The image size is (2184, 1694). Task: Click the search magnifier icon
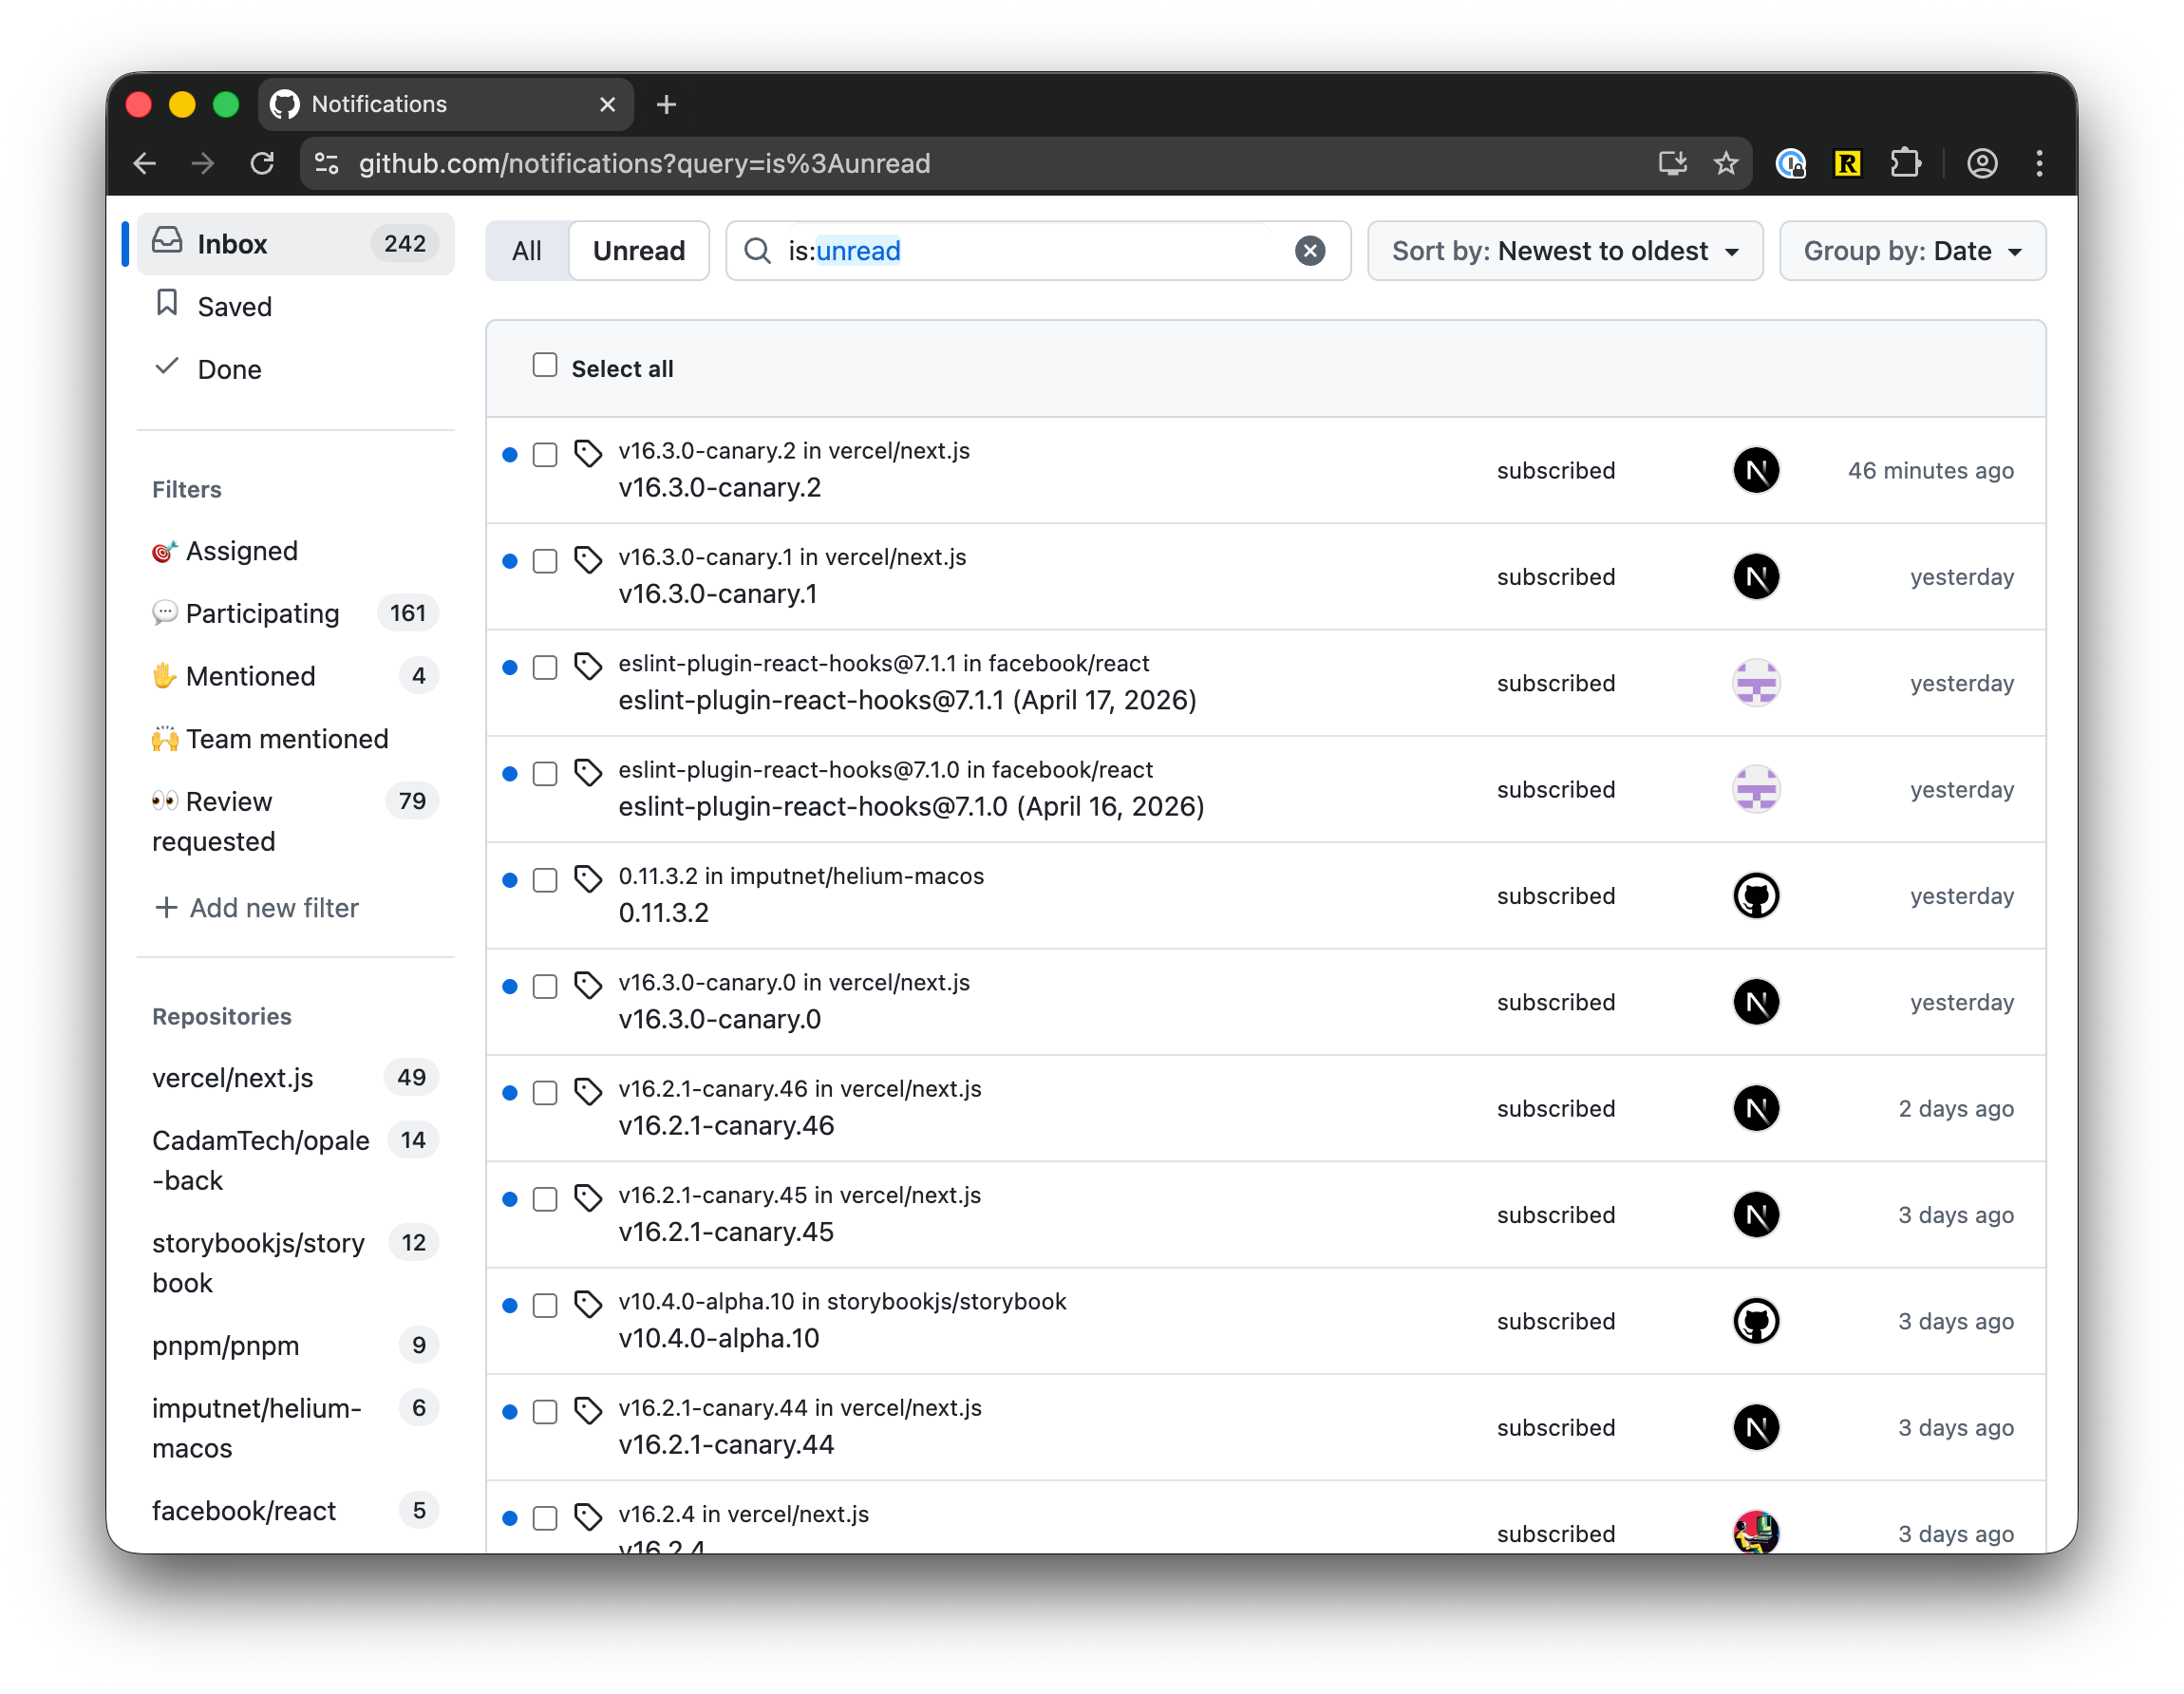coord(758,250)
